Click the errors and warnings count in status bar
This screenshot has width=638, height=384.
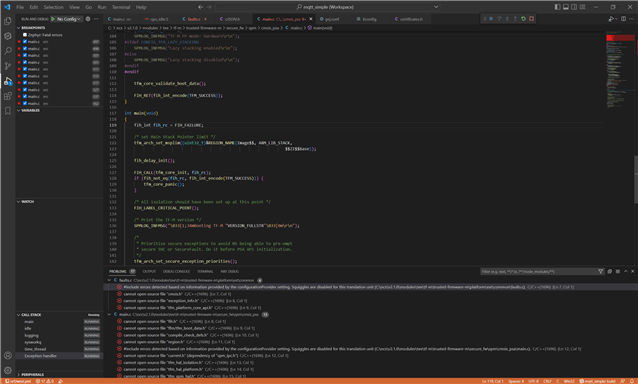click(44, 381)
